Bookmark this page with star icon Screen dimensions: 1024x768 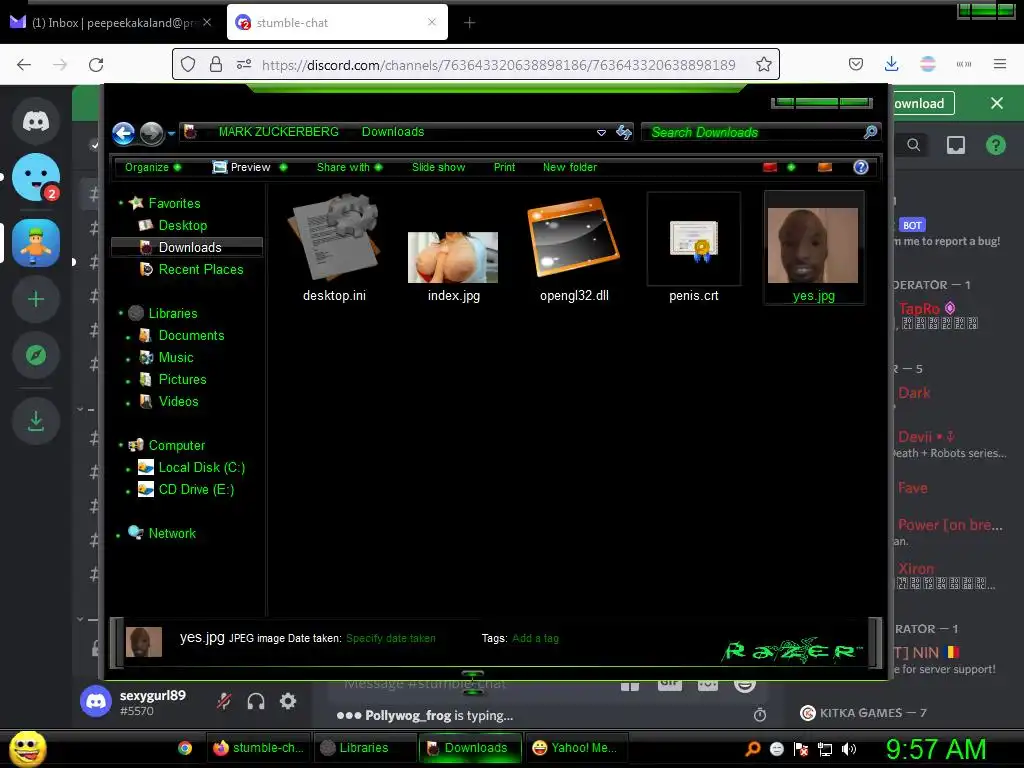(763, 64)
